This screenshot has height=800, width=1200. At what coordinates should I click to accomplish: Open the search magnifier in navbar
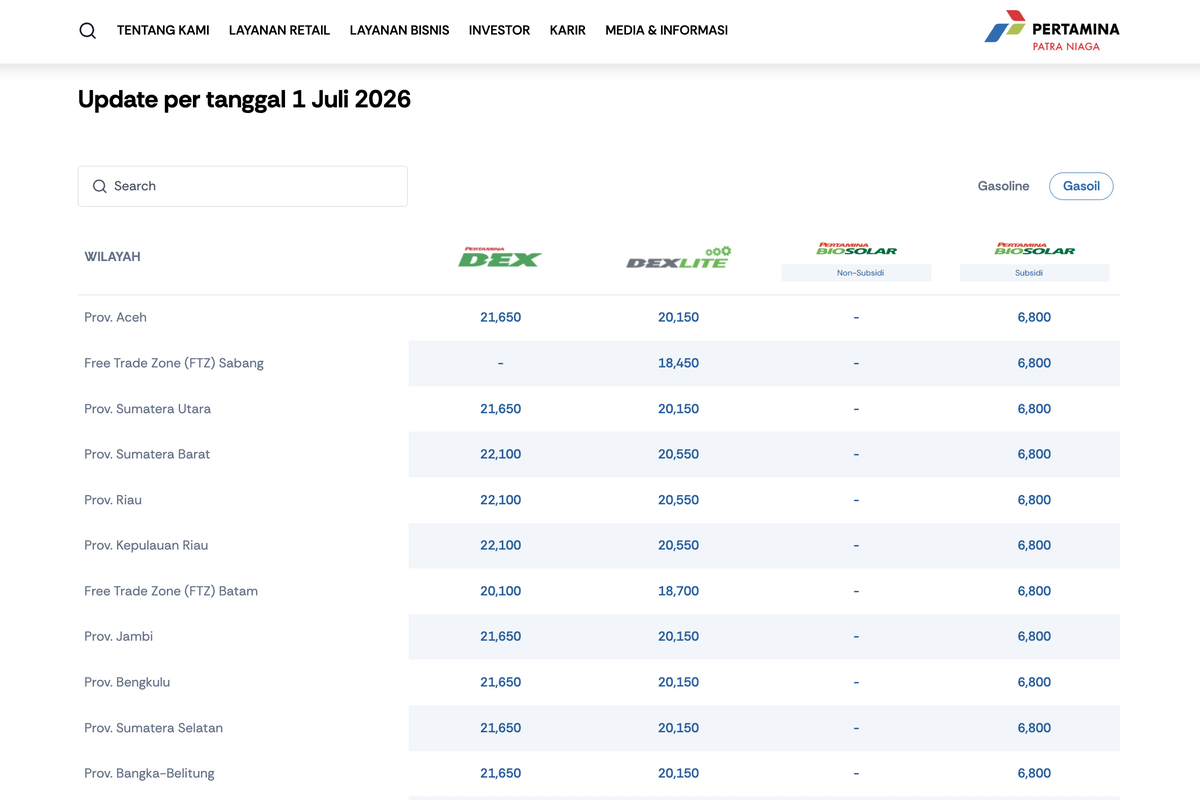pos(88,31)
